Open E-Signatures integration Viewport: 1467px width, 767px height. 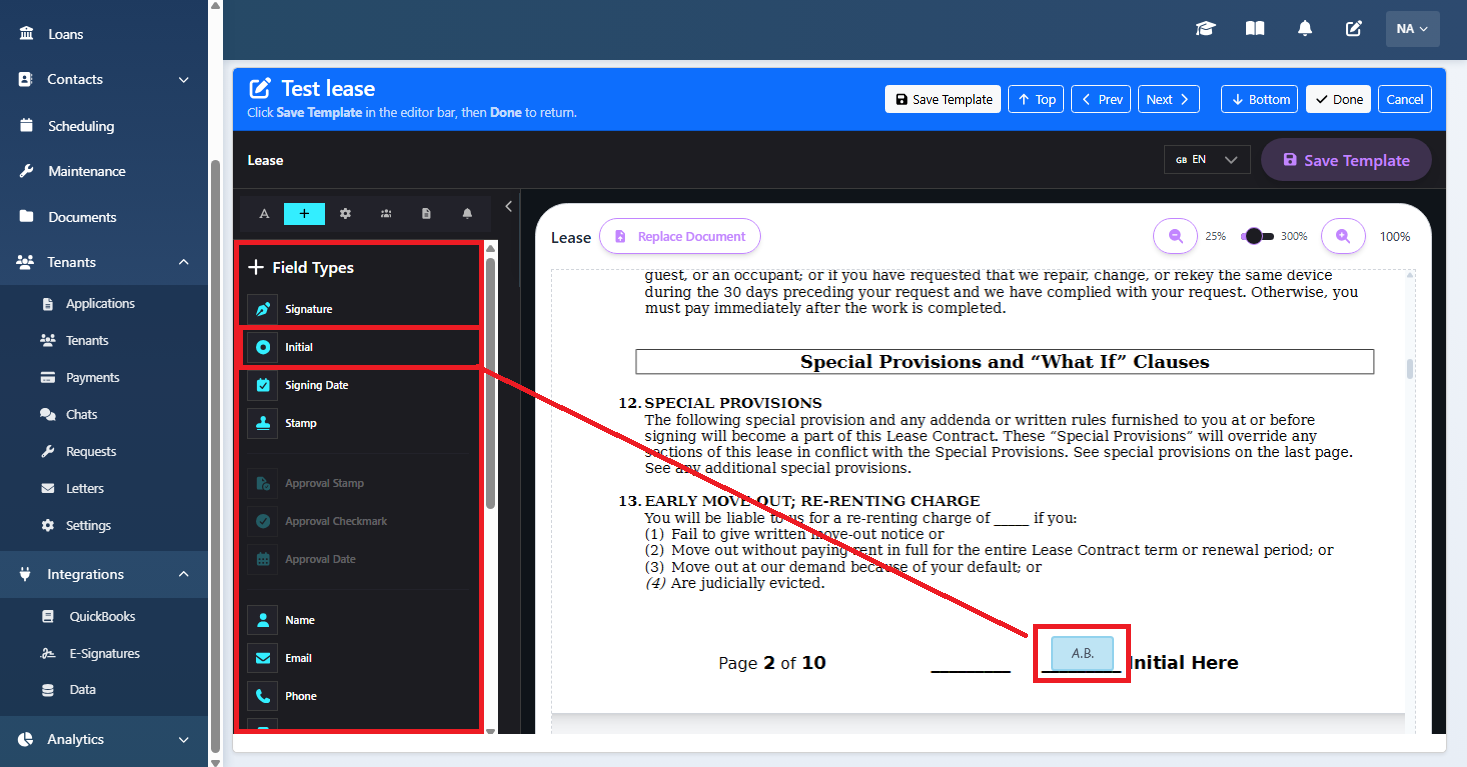(x=104, y=653)
